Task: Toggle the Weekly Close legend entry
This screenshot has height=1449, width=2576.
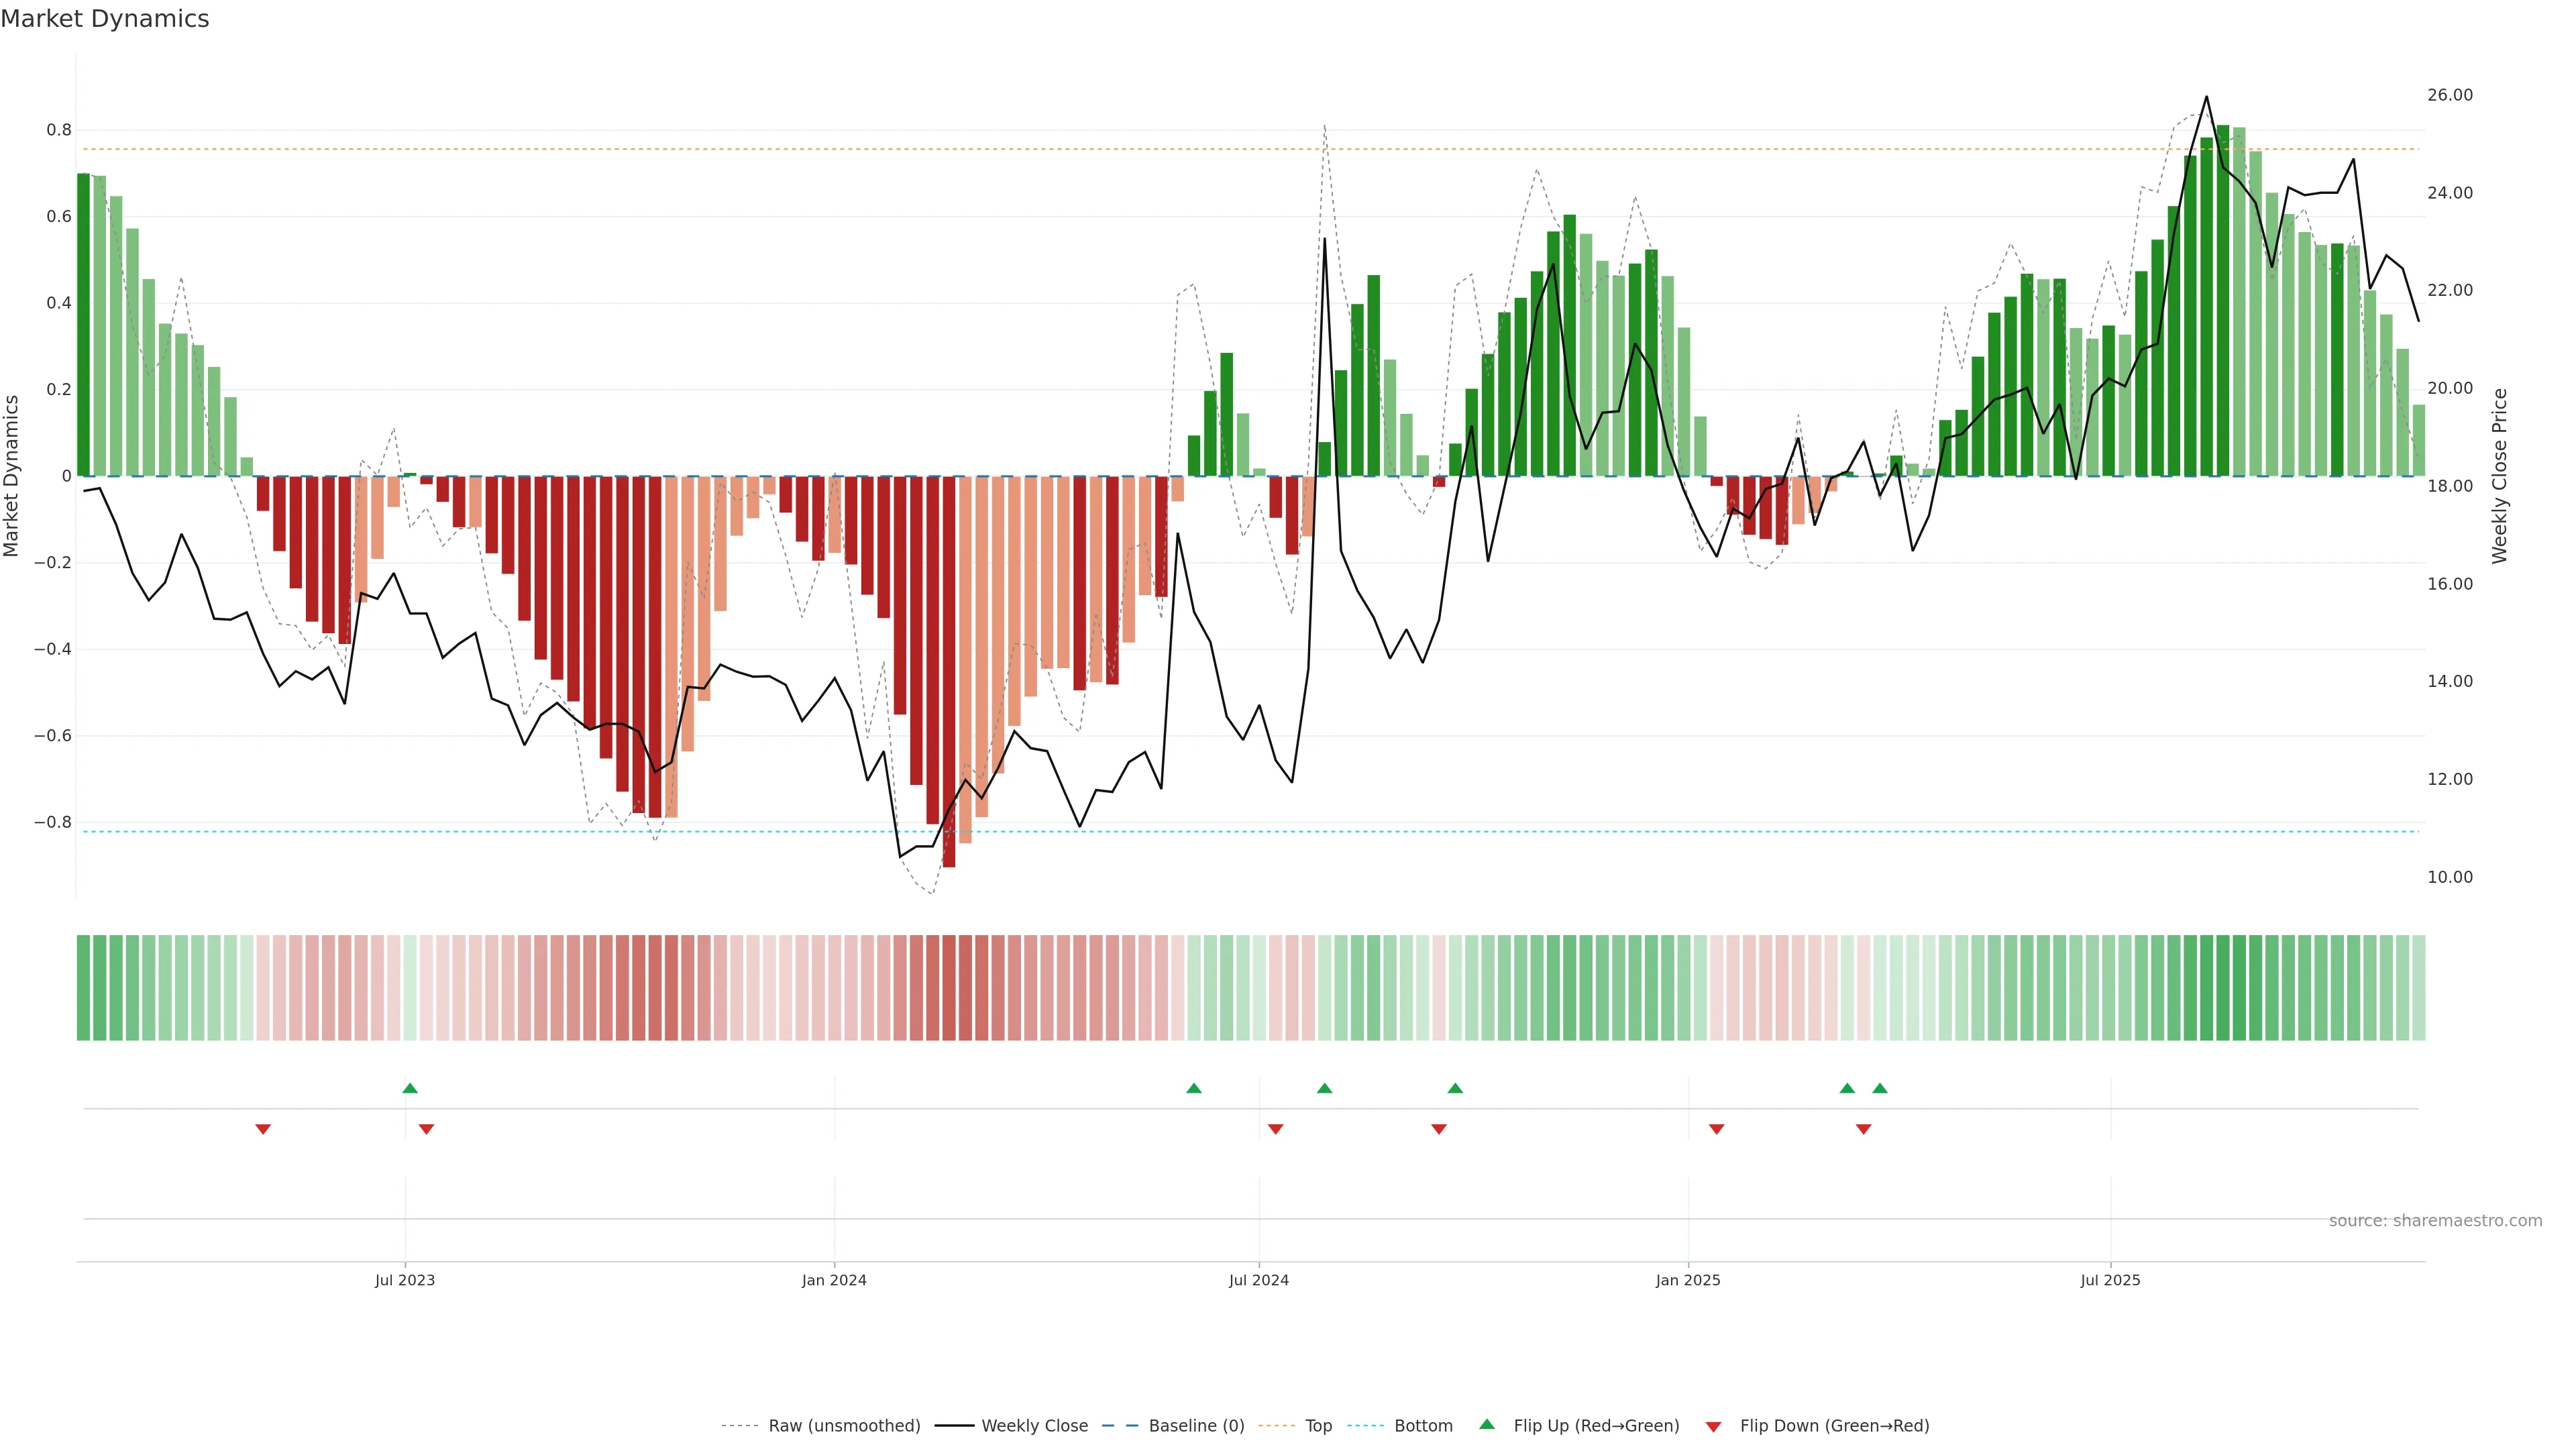Action: pyautogui.click(x=1034, y=1426)
